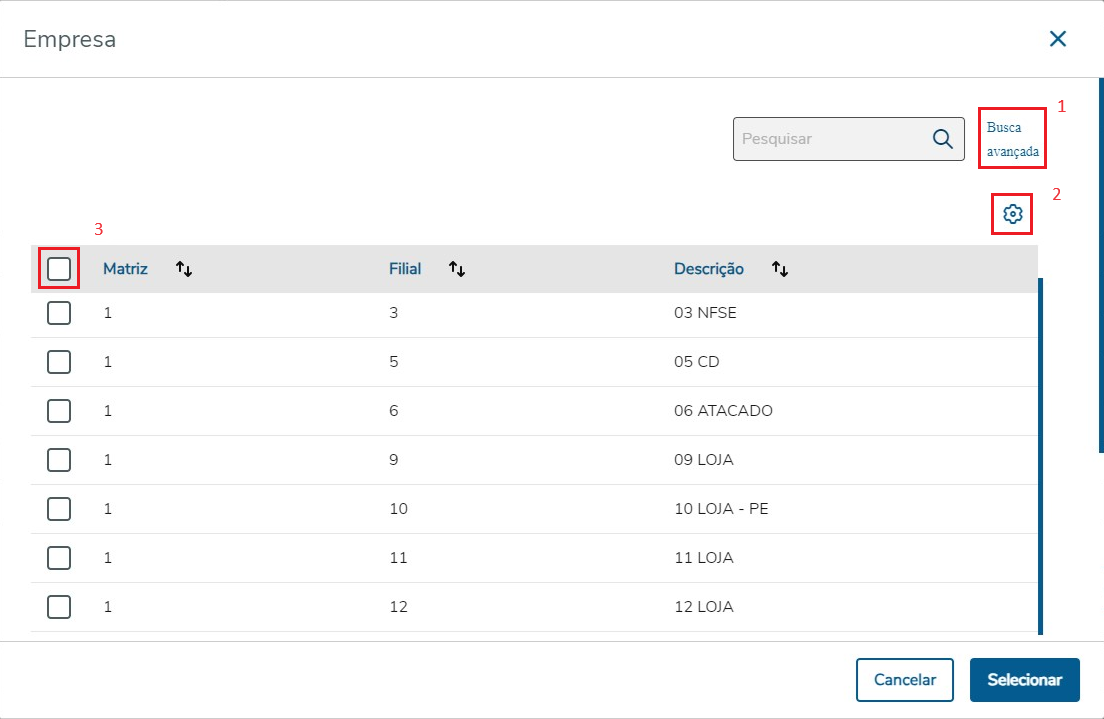Click the Descrição column header label

tap(709, 269)
